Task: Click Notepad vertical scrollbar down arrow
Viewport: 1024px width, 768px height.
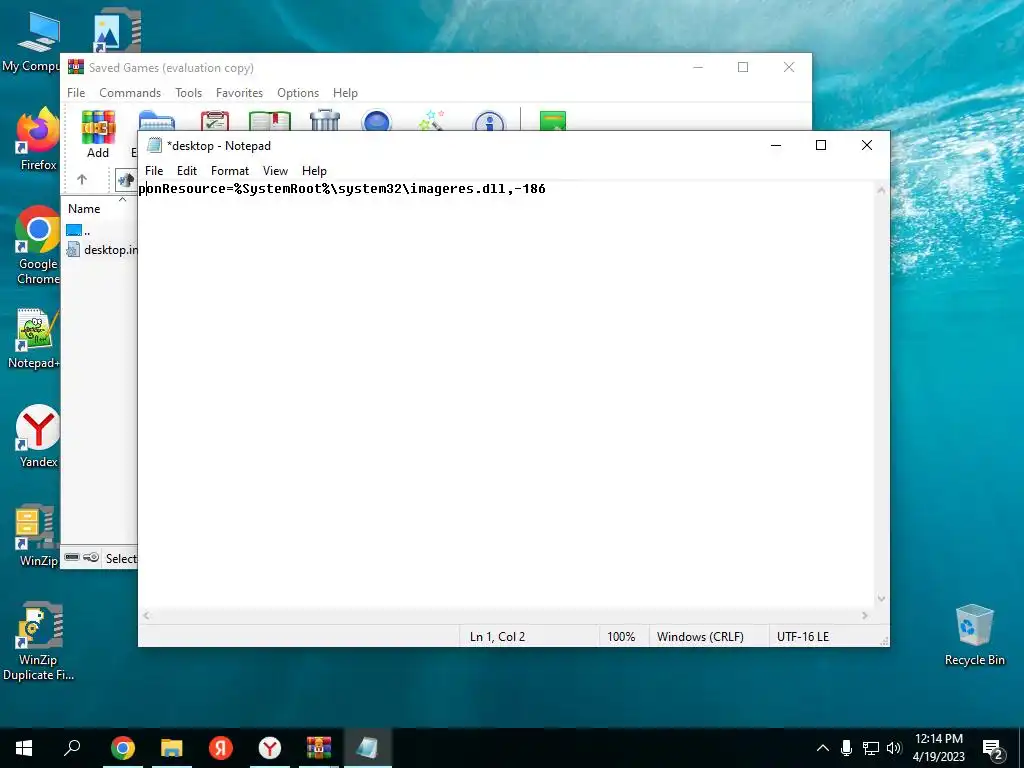Action: 881,599
